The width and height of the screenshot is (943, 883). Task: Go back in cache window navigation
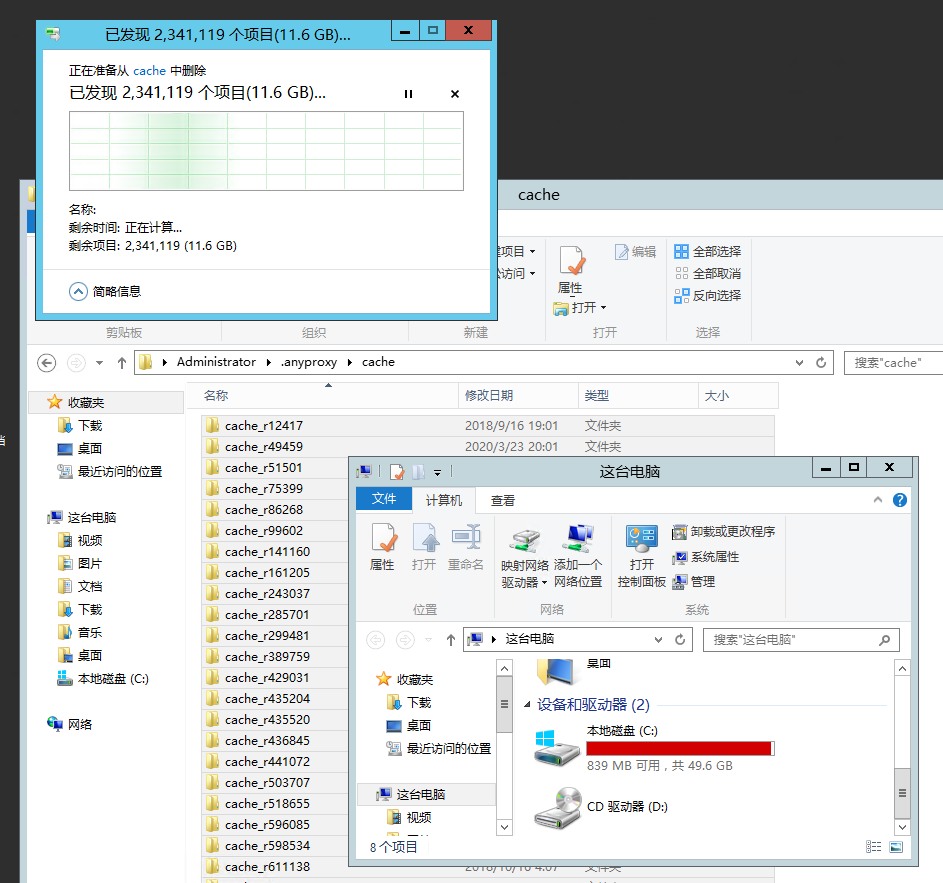(47, 363)
